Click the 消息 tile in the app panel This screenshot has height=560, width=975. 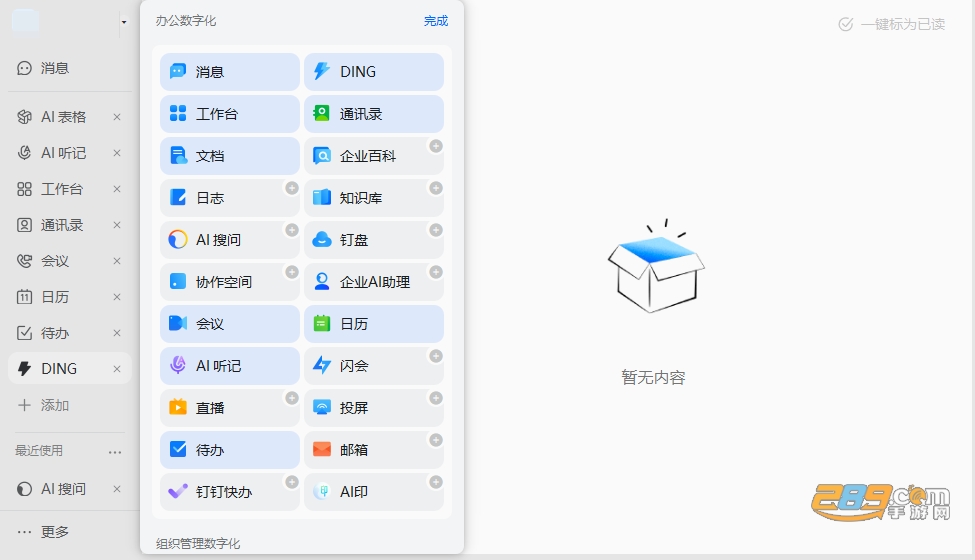tap(229, 71)
